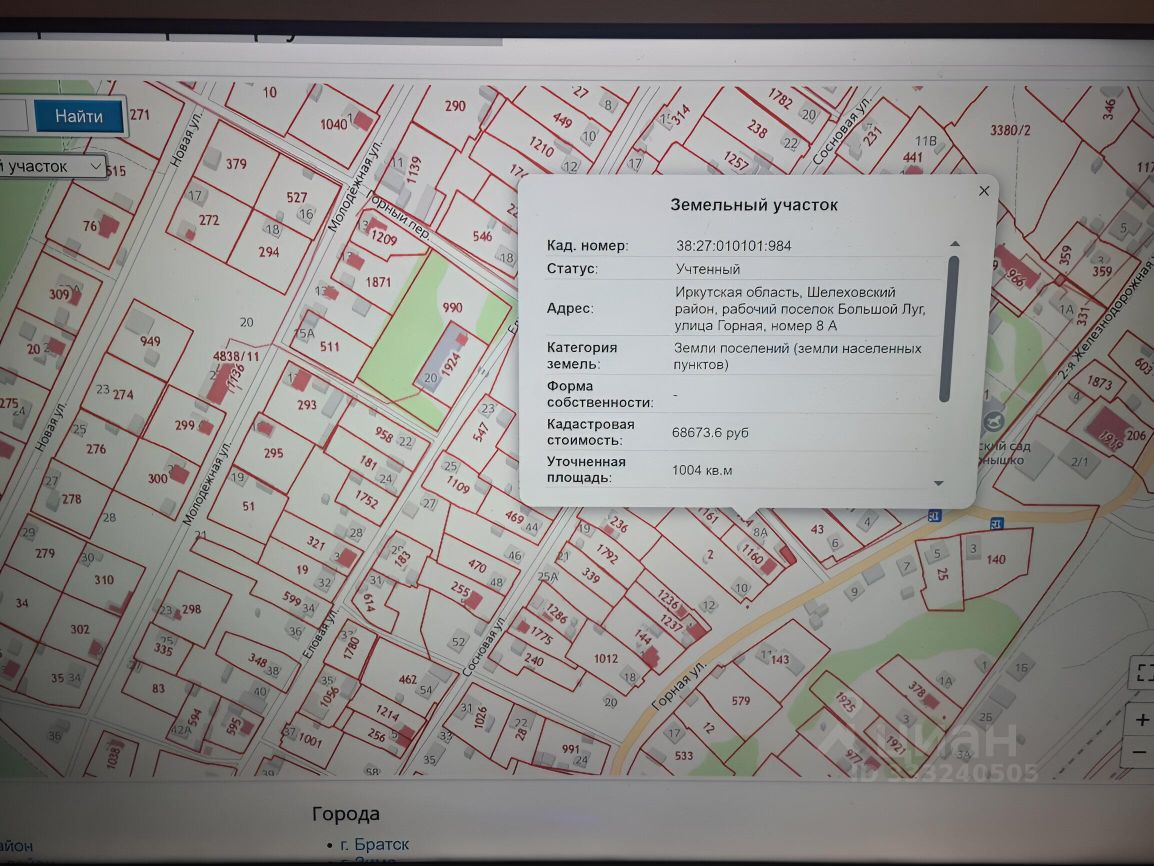
Task: Click the kindergarten rocking horse icon
Action: [994, 422]
